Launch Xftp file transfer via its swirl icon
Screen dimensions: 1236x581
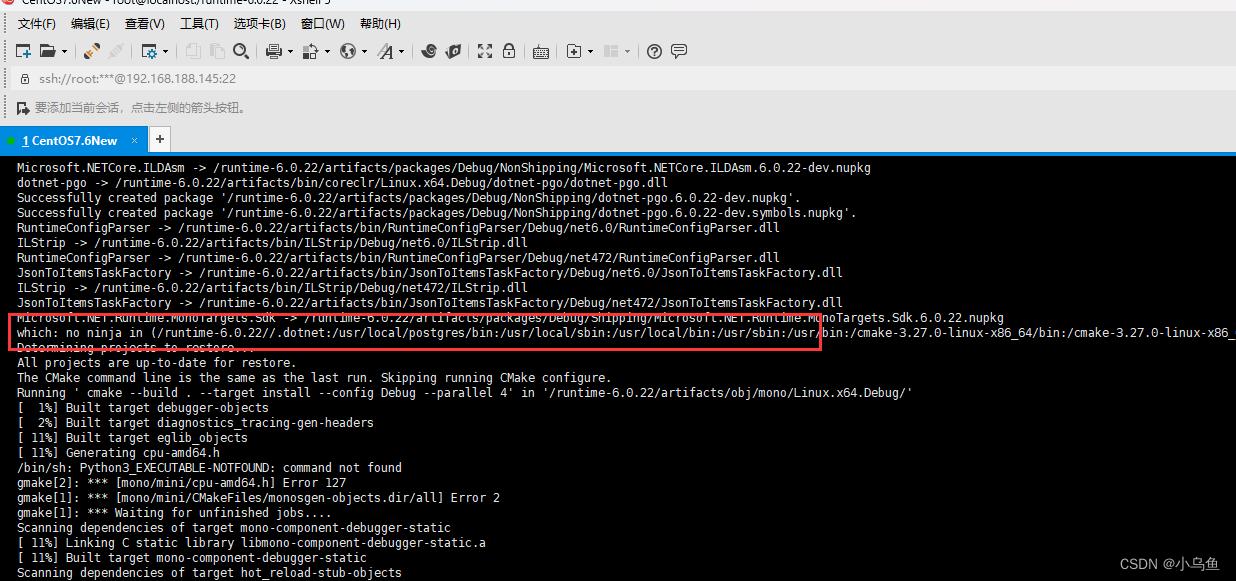pyautogui.click(x=429, y=51)
